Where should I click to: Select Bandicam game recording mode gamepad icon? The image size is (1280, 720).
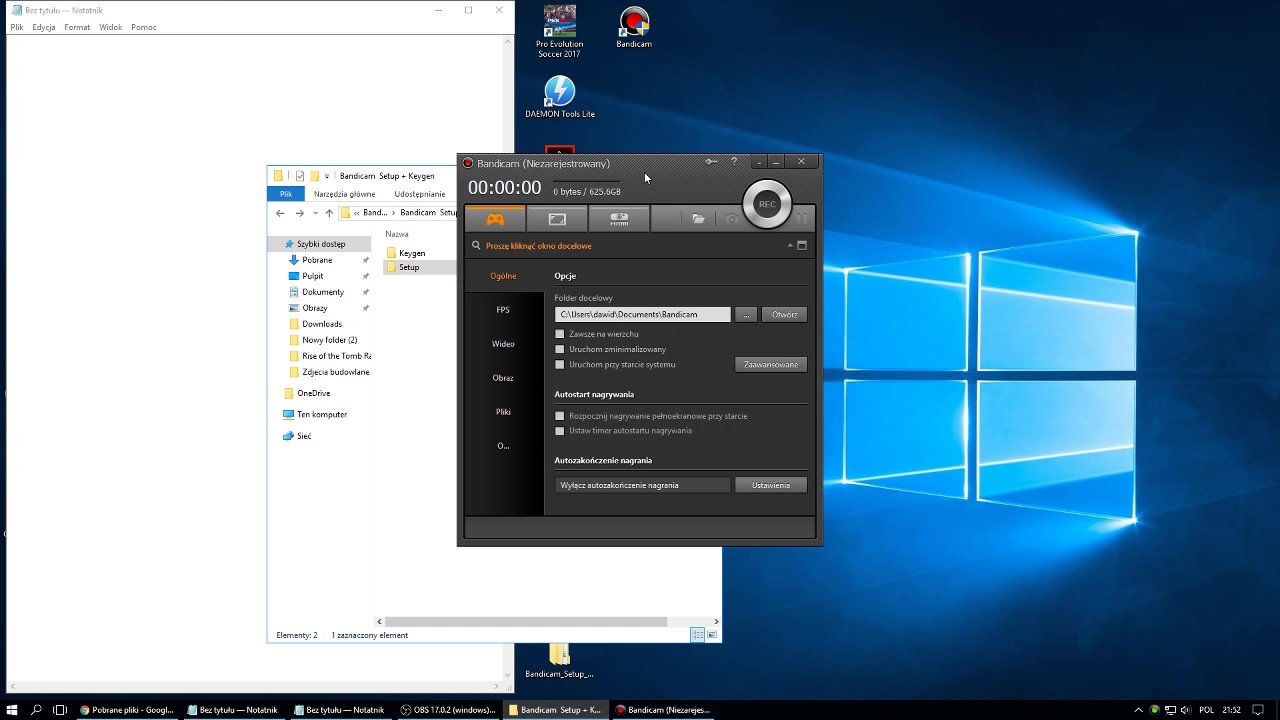(x=495, y=219)
